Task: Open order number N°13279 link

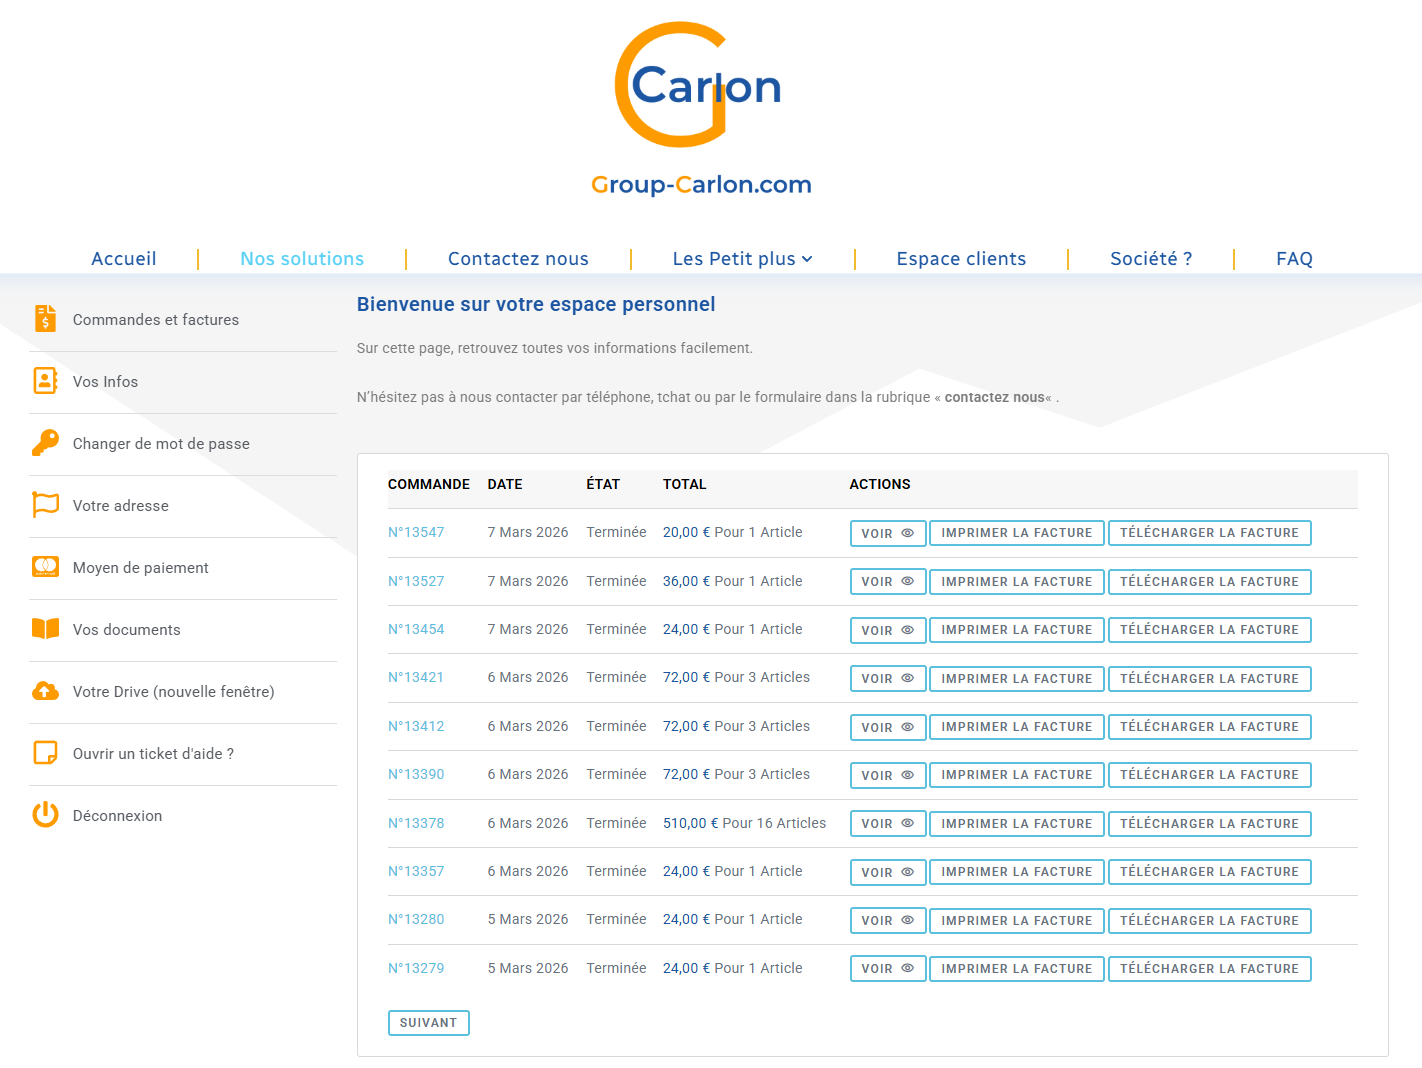Action: coord(416,968)
